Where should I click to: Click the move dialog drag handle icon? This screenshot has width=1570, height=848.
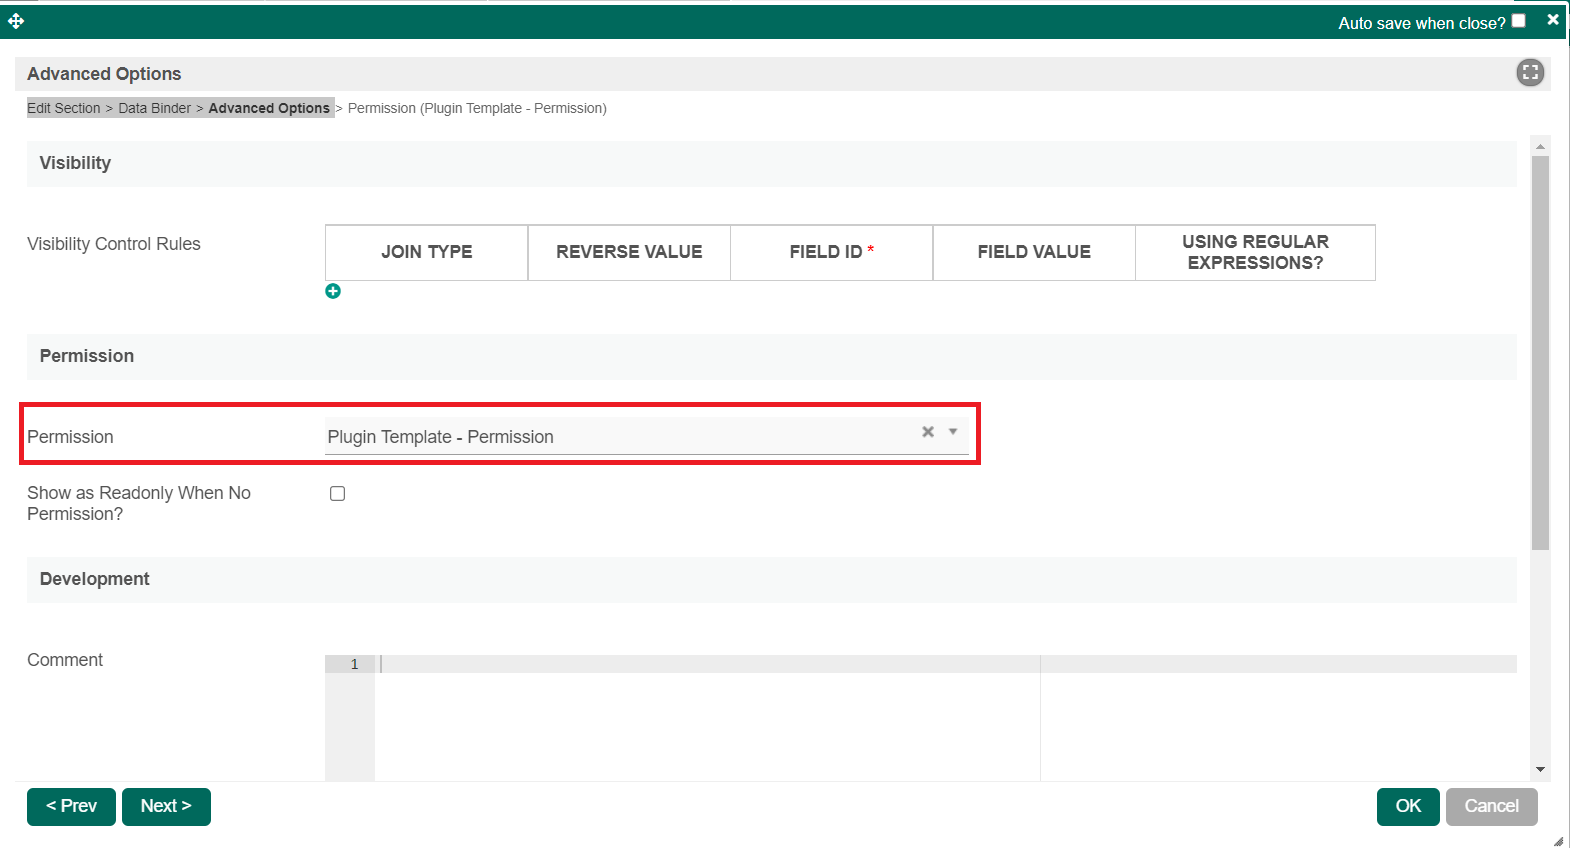(x=16, y=21)
